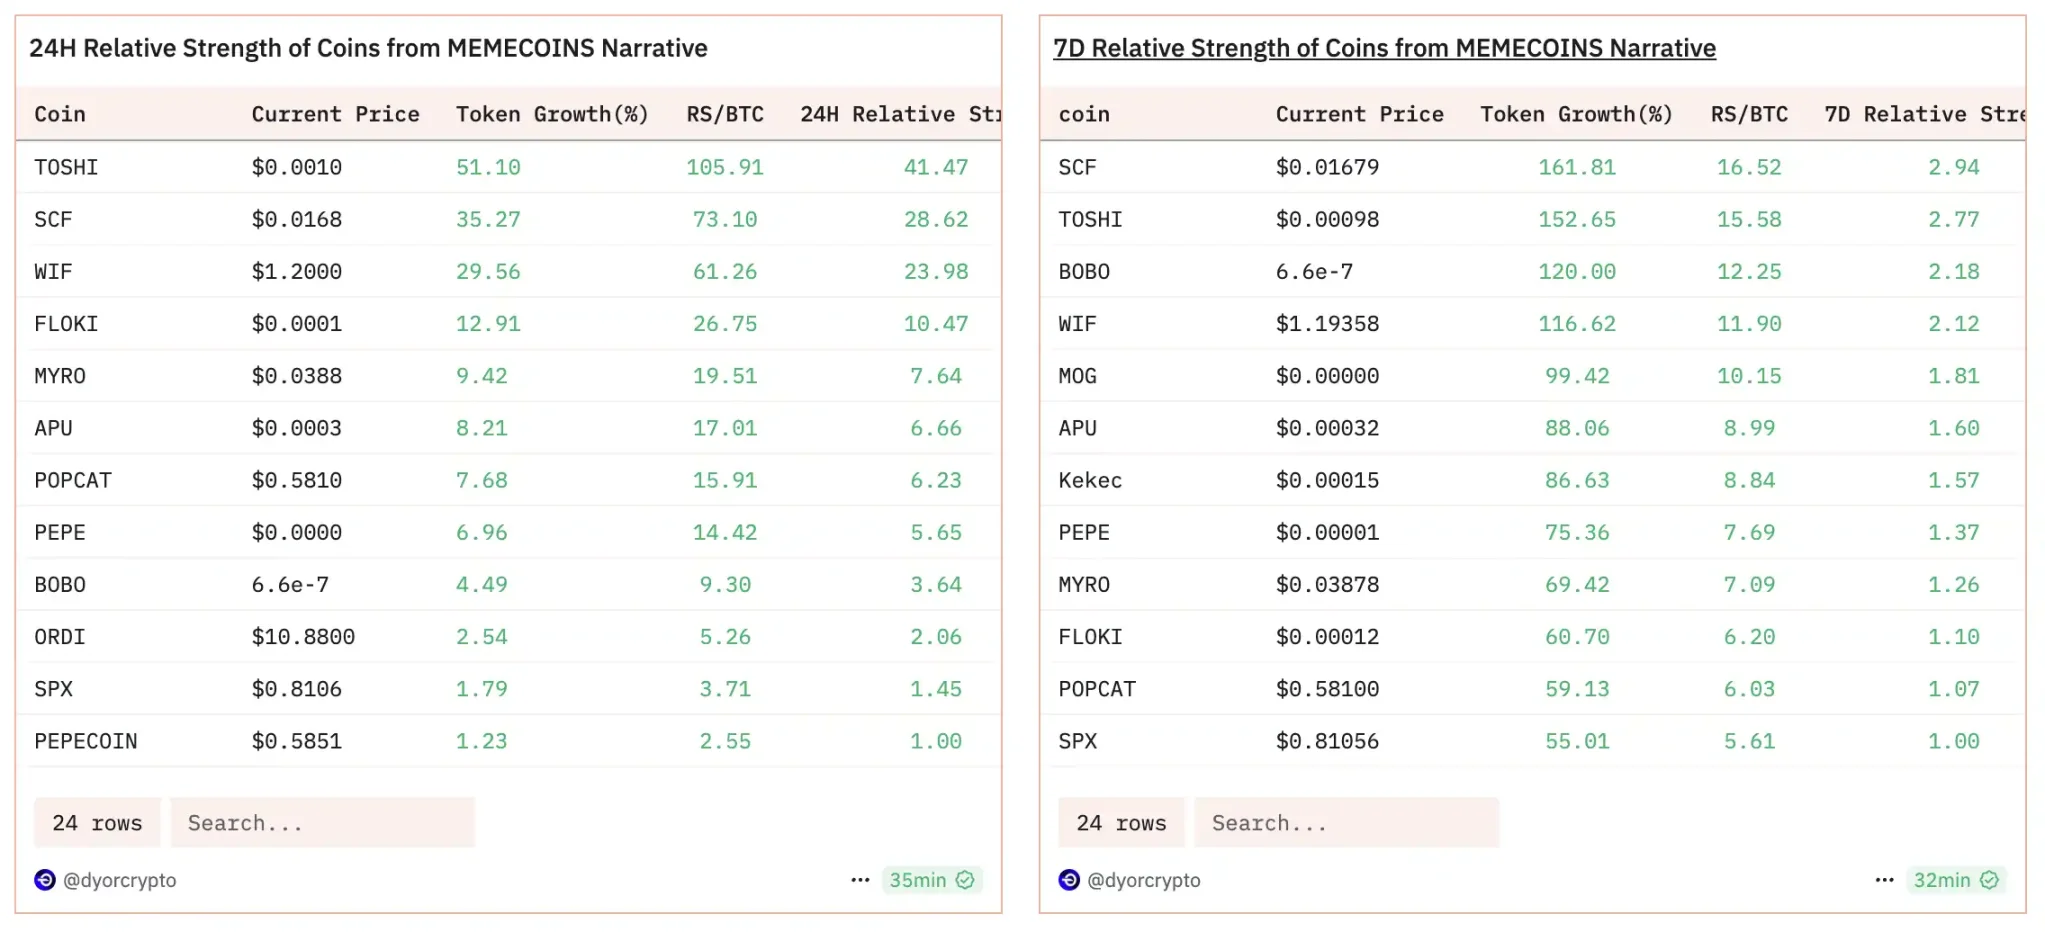This screenshot has width=2045, height=932.
Task: Select the TOSHI row in 24H table
Action: [66, 167]
